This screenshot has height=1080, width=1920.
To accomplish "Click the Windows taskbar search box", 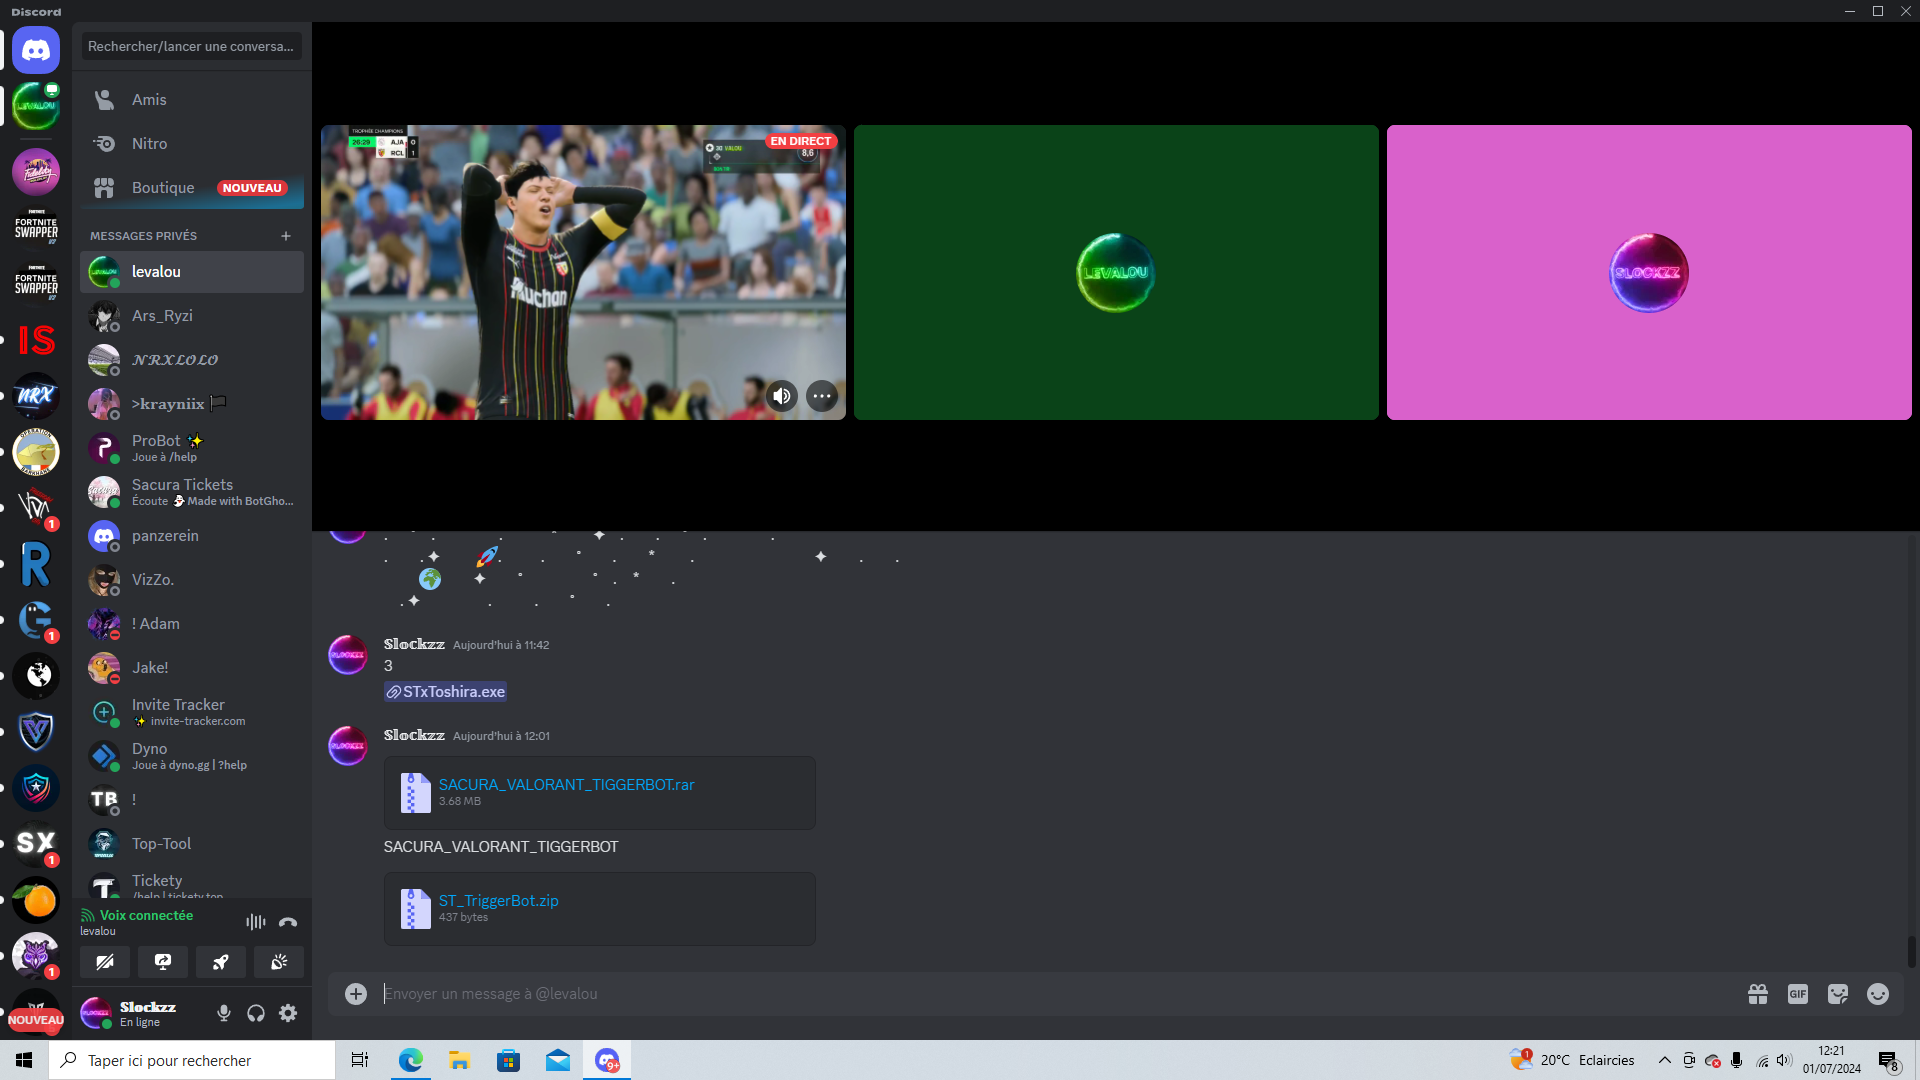I will (x=192, y=1060).
